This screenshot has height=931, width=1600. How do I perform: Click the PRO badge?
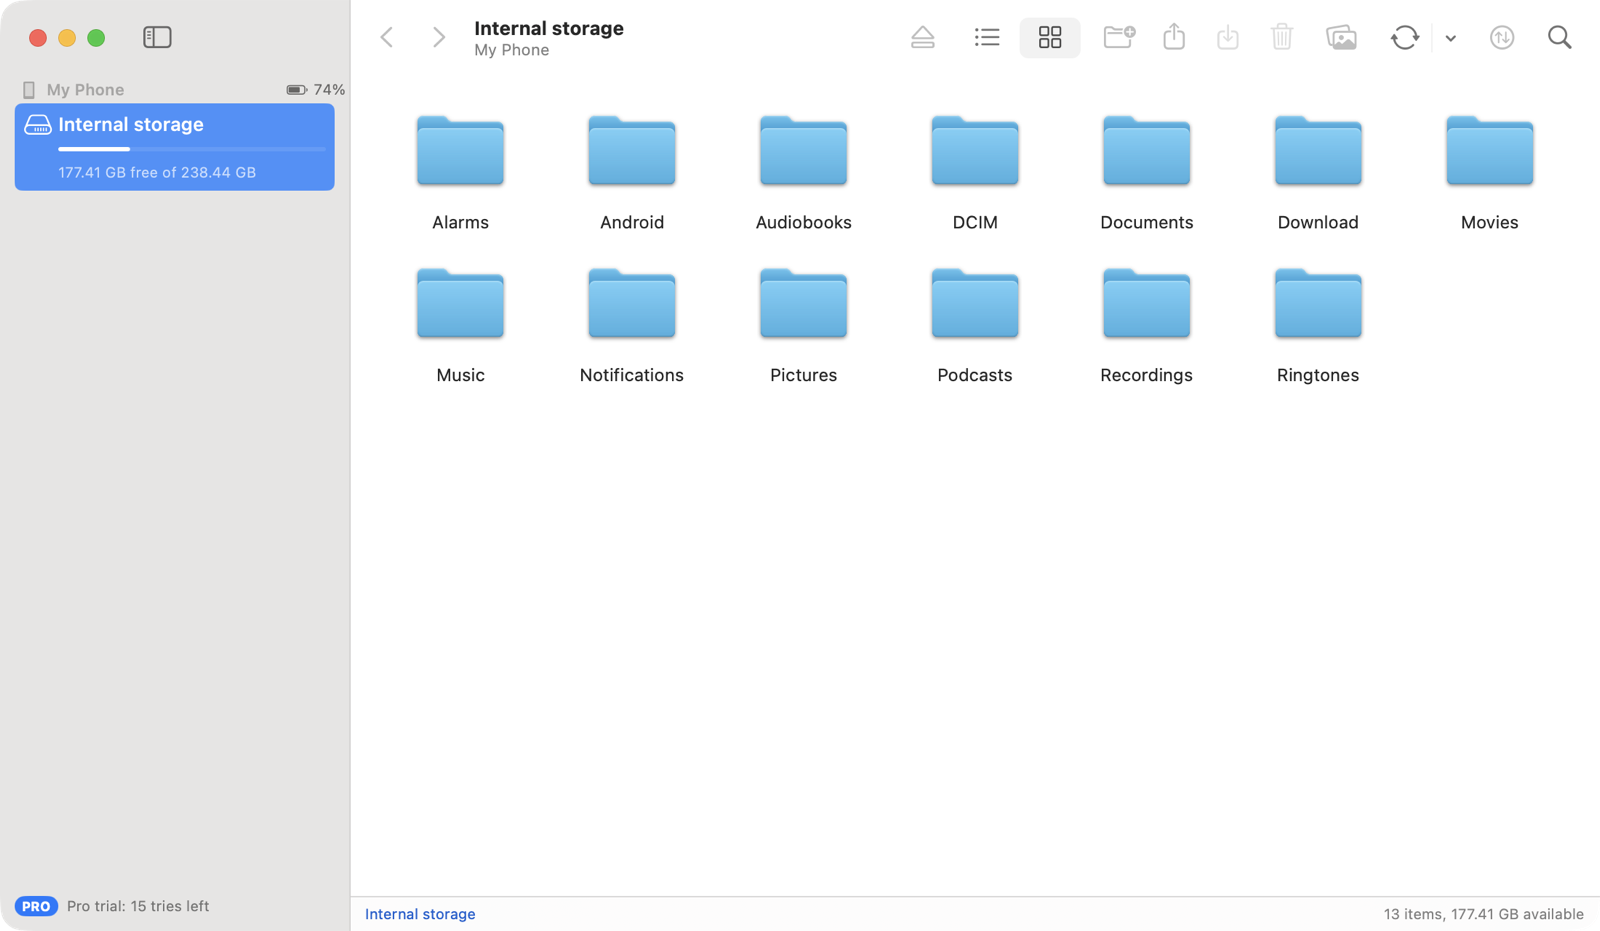point(36,906)
